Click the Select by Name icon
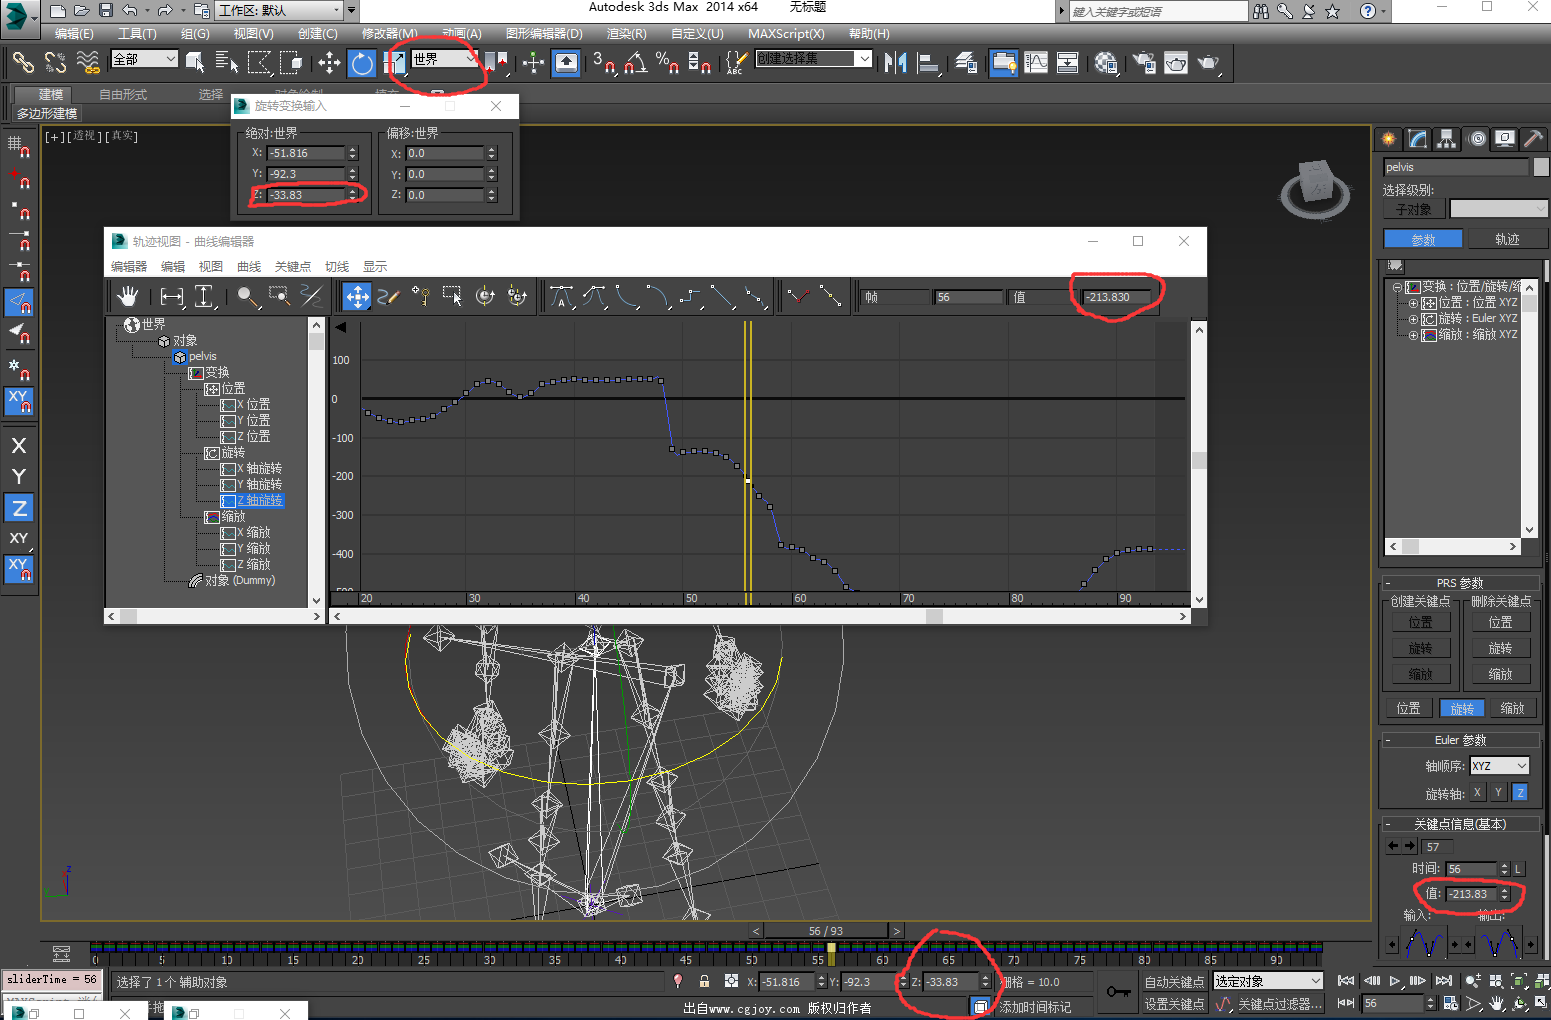The width and height of the screenshot is (1551, 1020). (x=227, y=63)
